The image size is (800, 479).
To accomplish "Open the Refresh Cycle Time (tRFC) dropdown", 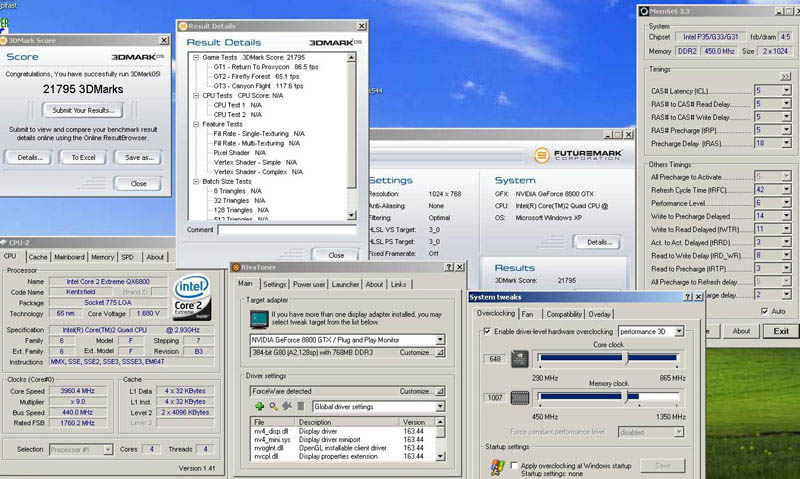I will pyautogui.click(x=786, y=189).
